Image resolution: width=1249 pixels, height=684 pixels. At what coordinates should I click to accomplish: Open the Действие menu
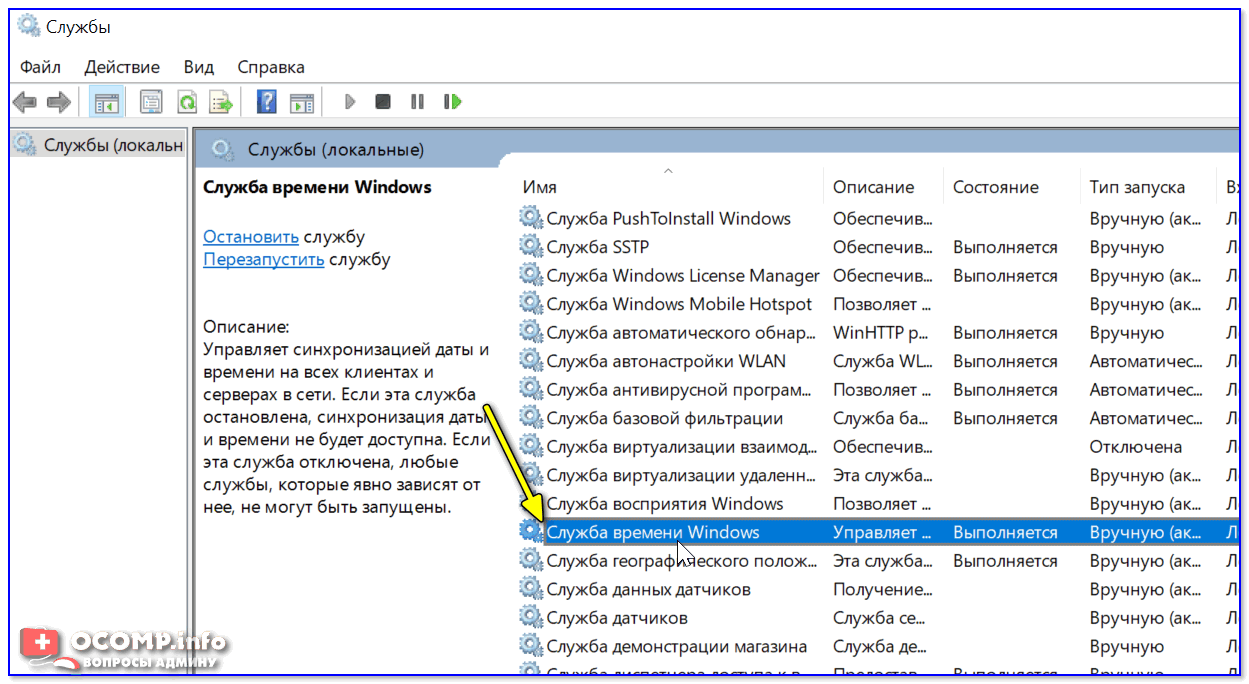tap(122, 67)
